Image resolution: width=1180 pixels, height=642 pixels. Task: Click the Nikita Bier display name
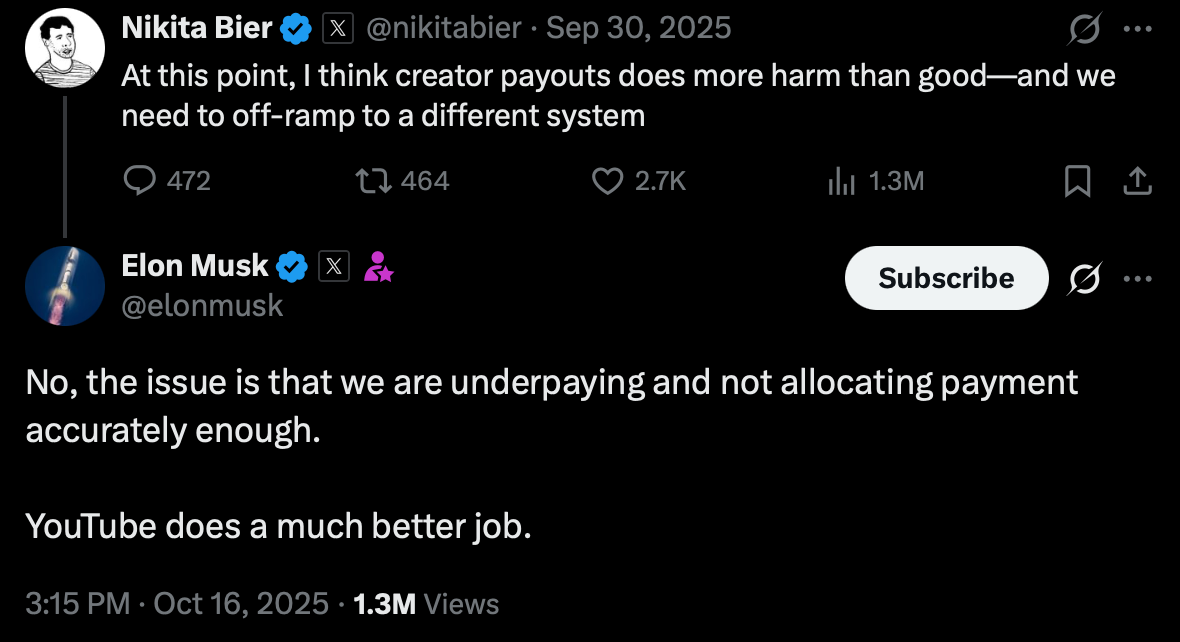coord(196,28)
